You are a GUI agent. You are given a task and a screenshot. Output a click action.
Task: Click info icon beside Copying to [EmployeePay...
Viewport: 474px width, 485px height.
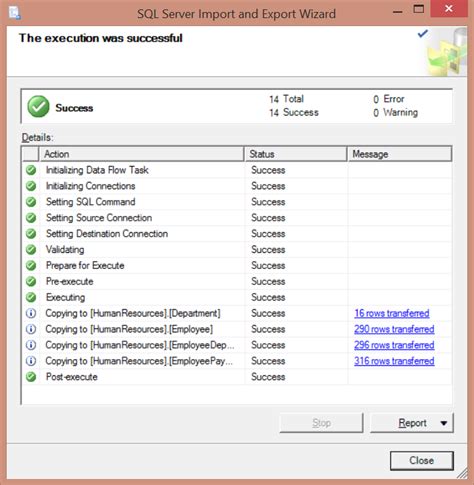pyautogui.click(x=31, y=361)
